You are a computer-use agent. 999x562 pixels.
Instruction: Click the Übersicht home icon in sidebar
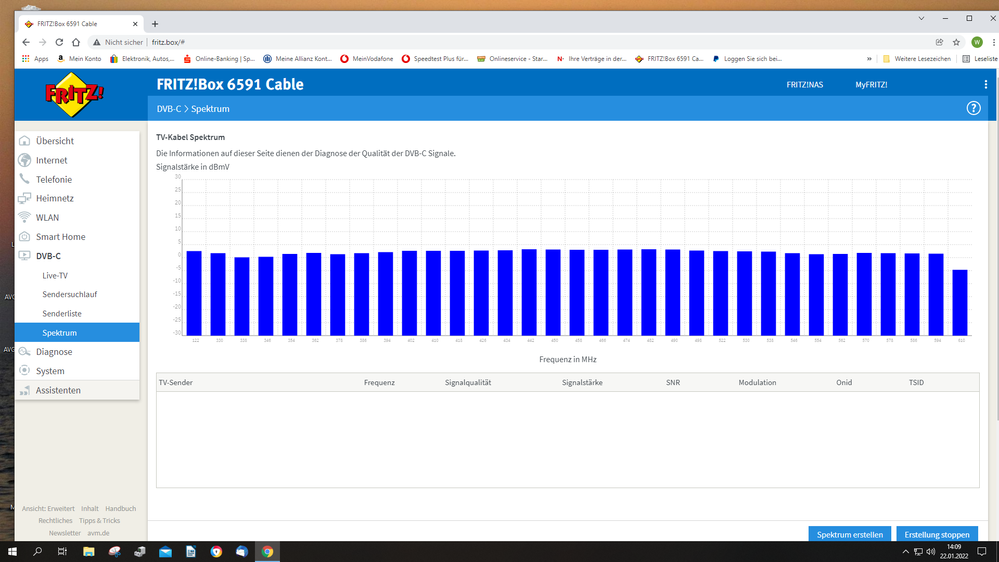pos(24,140)
